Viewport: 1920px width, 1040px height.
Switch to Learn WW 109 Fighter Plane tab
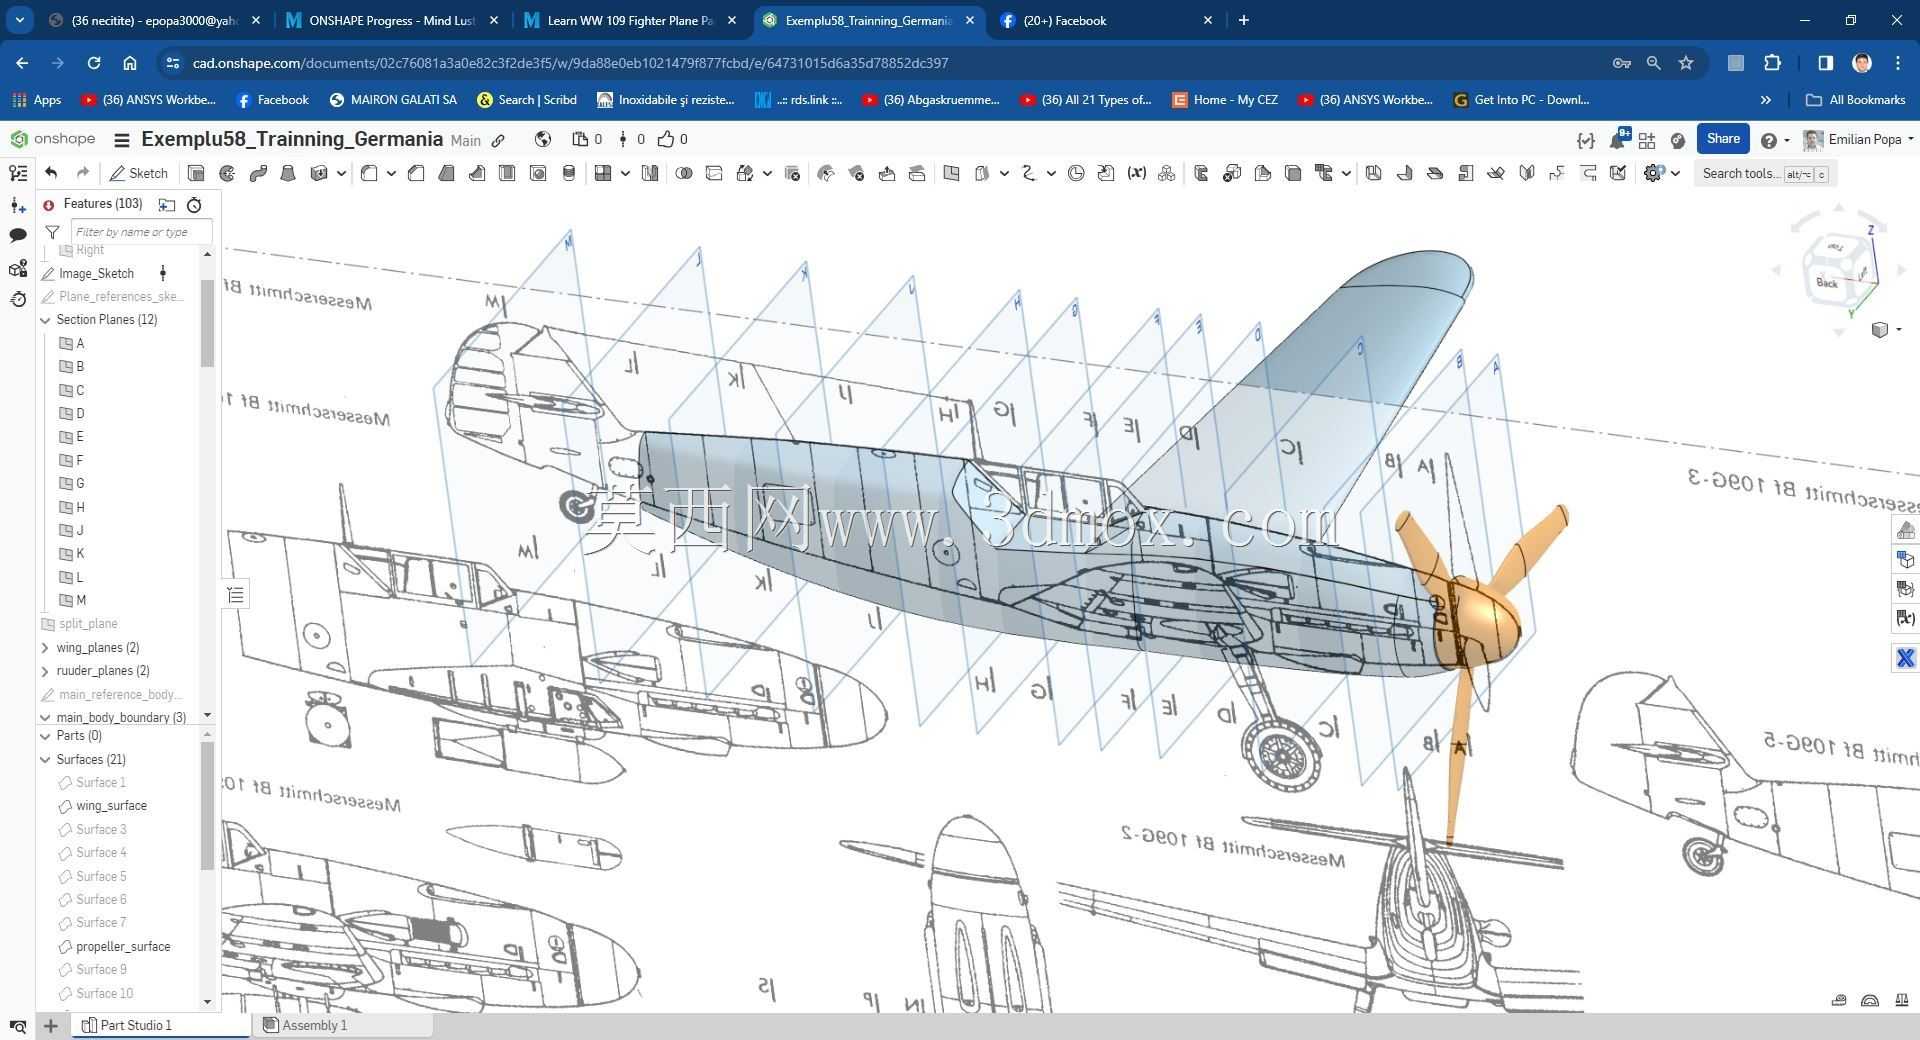tap(630, 20)
